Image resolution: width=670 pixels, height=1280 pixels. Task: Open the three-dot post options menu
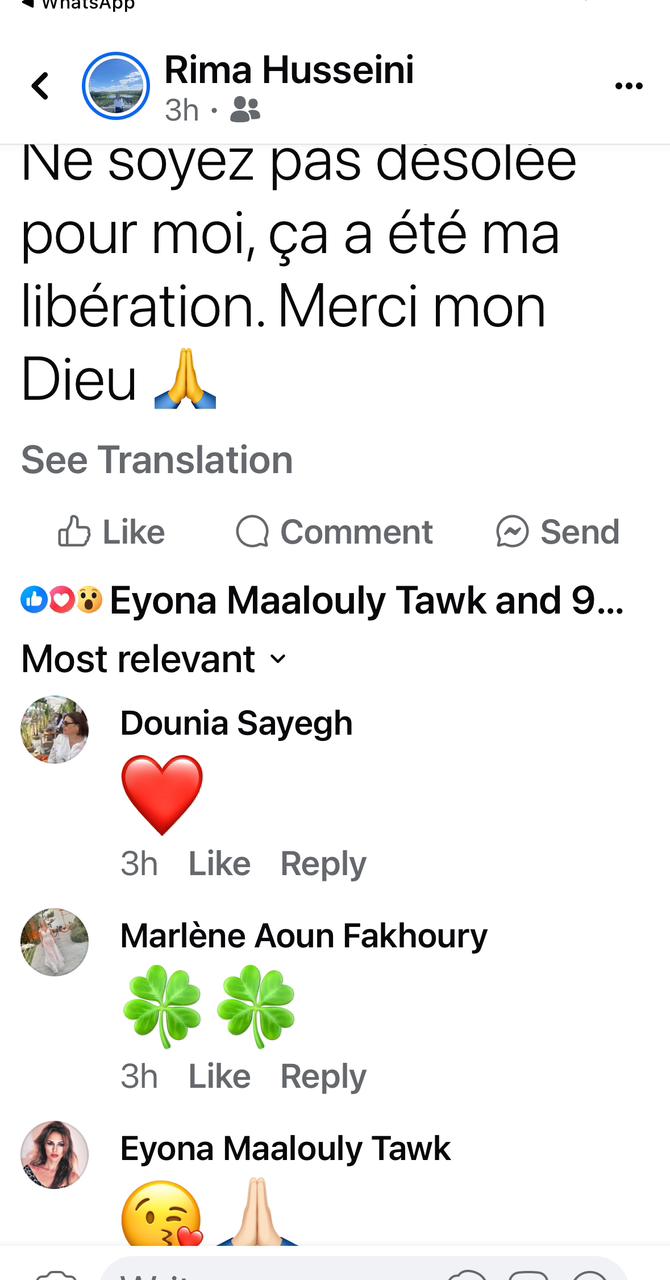coord(628,86)
